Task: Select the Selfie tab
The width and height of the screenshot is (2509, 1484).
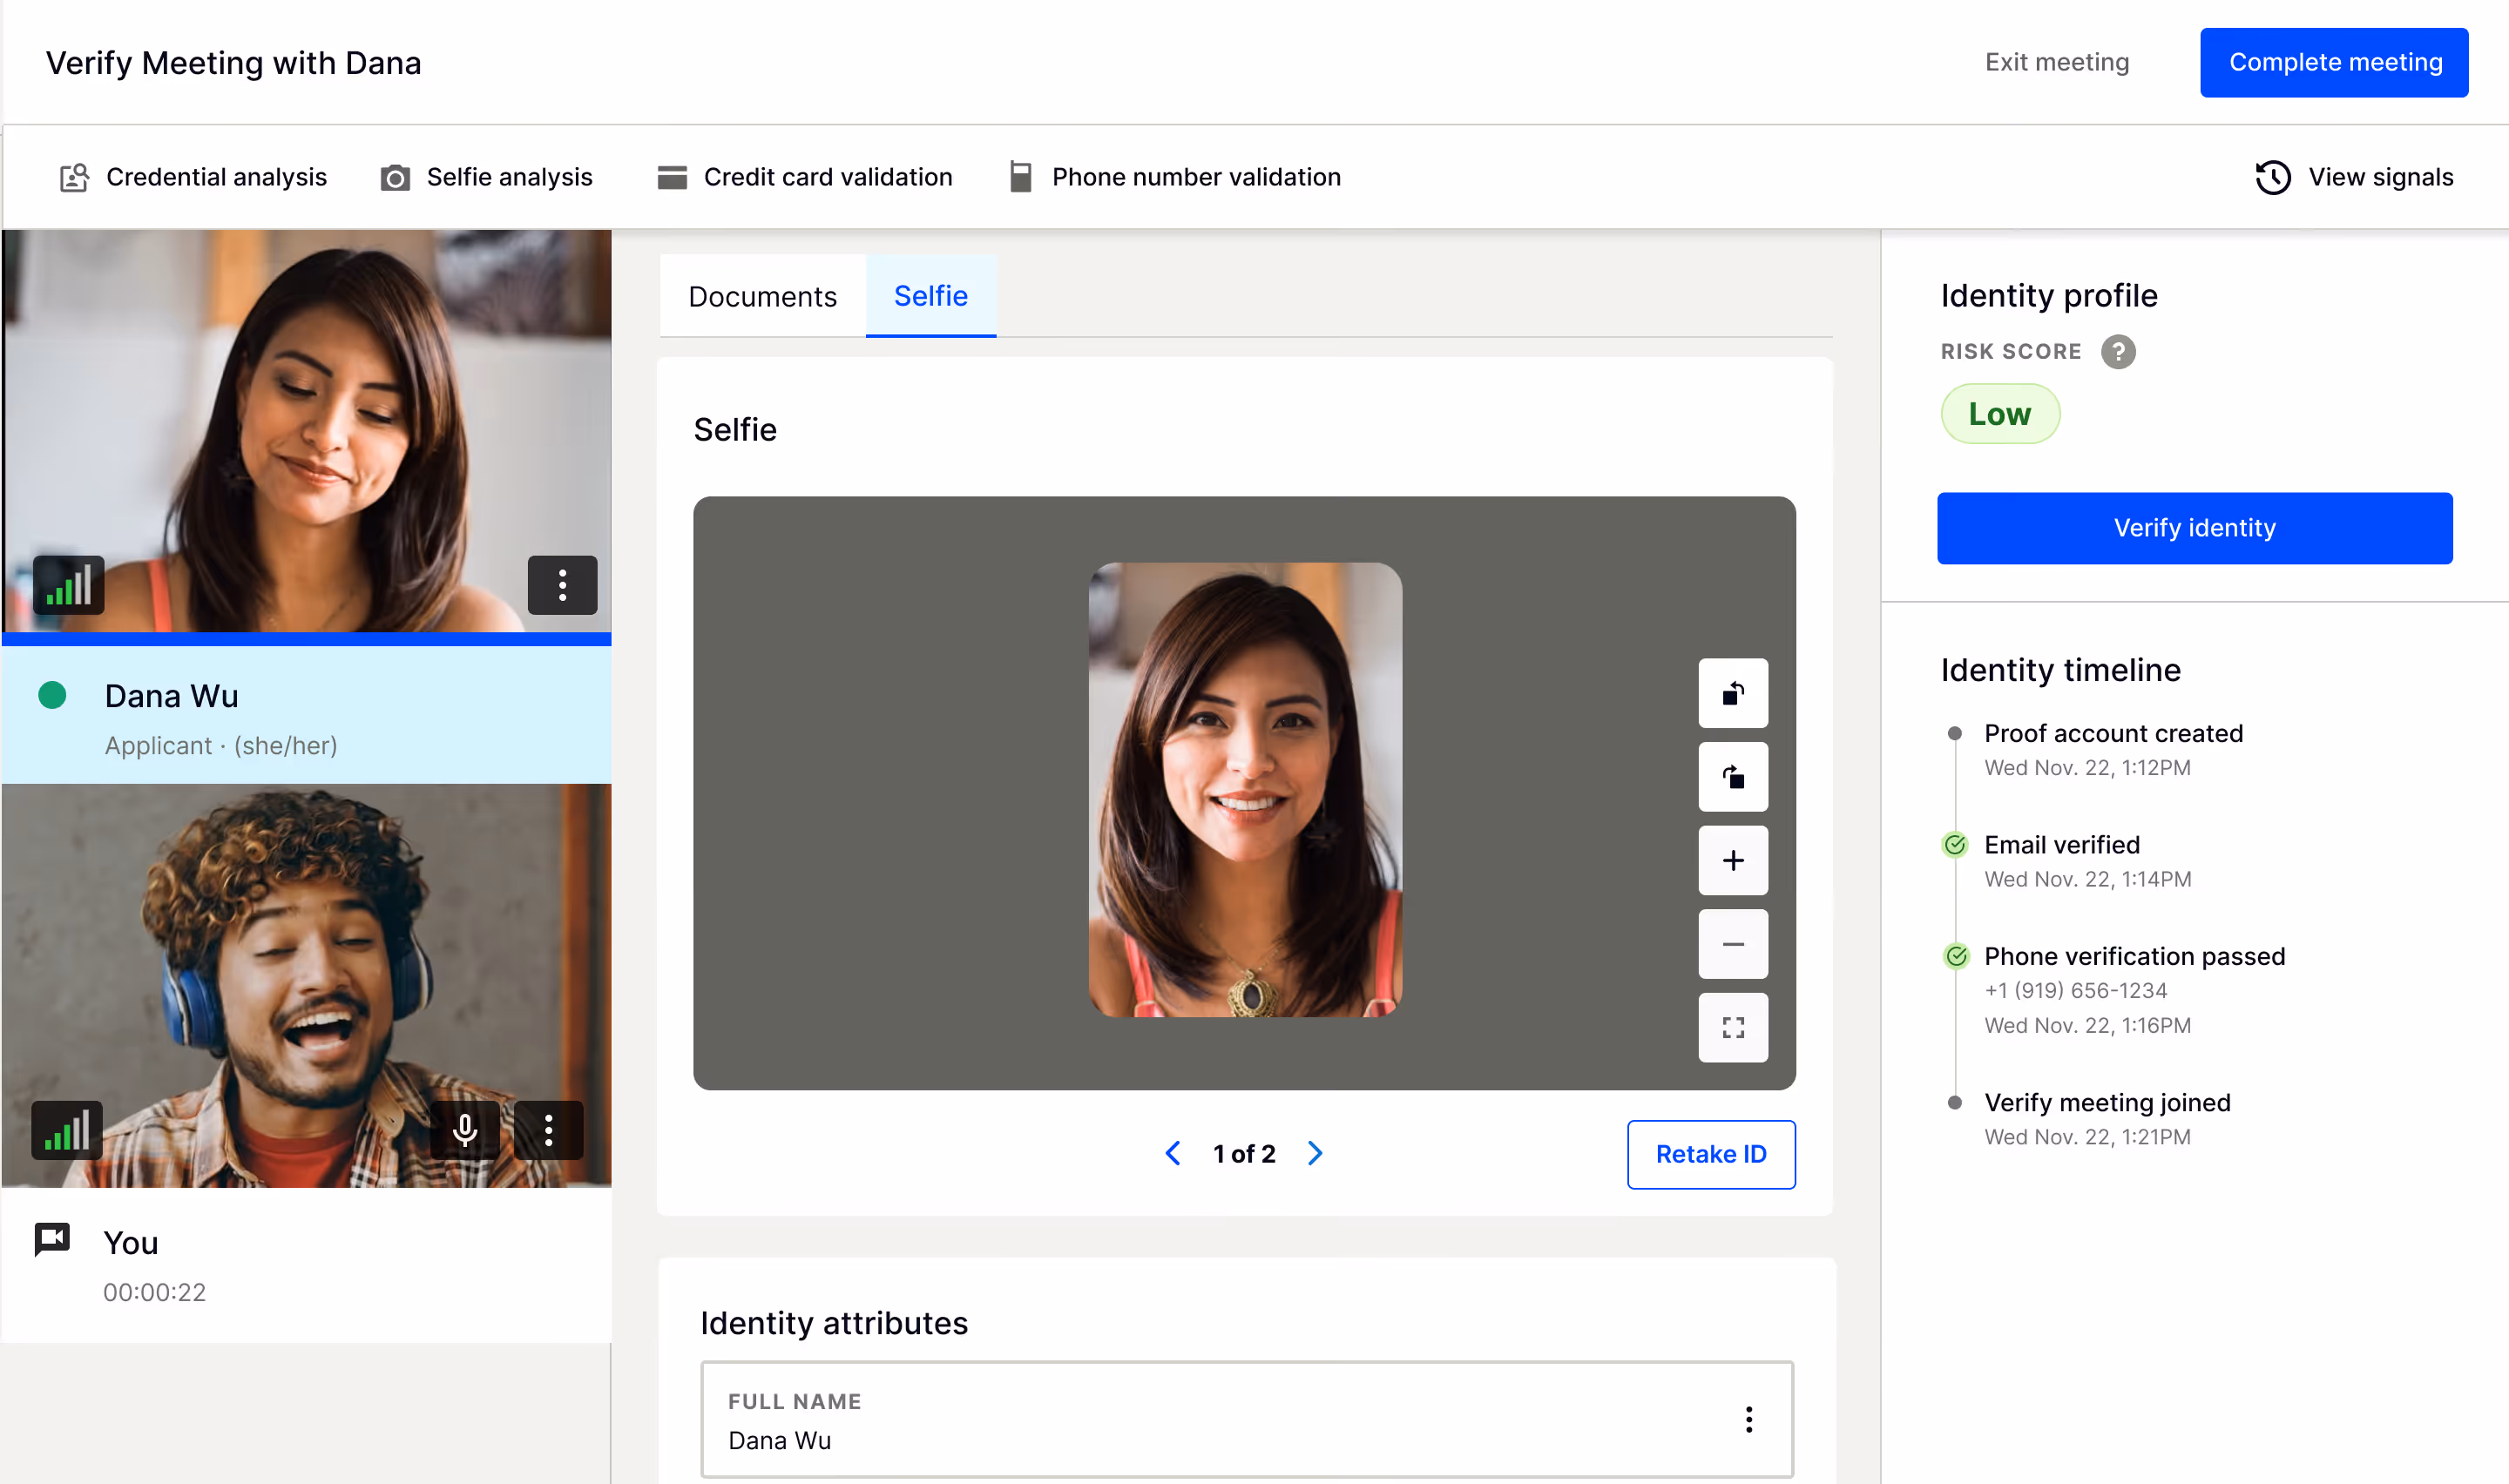Action: 931,296
